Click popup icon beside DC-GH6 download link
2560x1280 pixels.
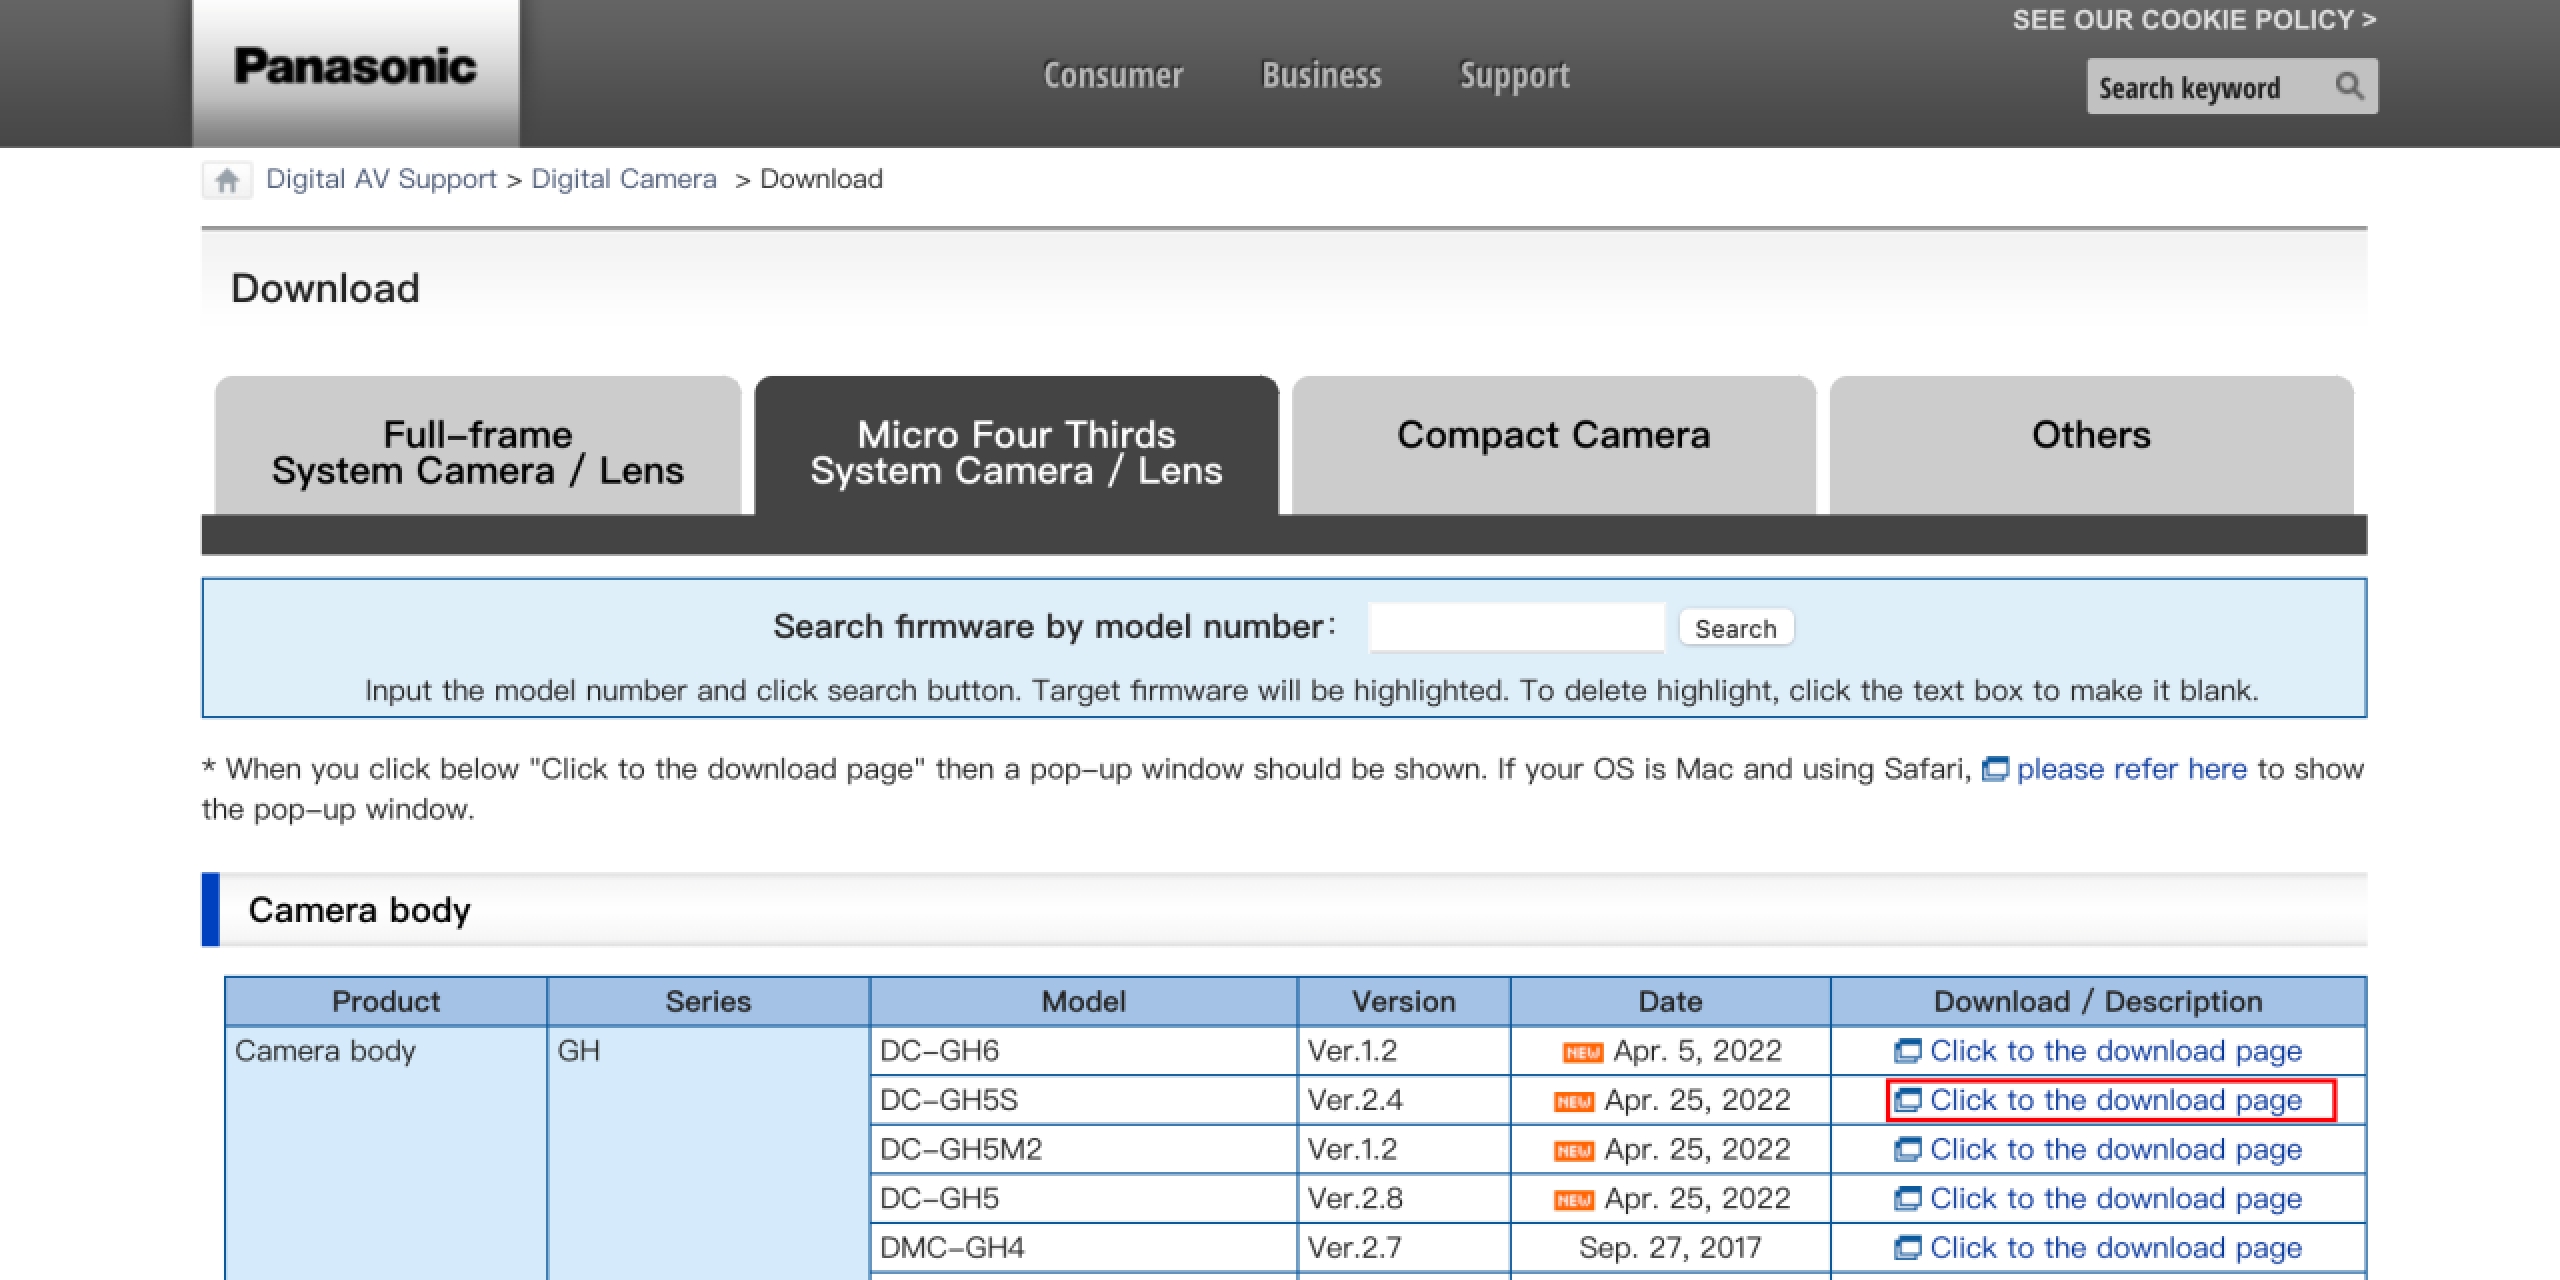(x=1907, y=1051)
